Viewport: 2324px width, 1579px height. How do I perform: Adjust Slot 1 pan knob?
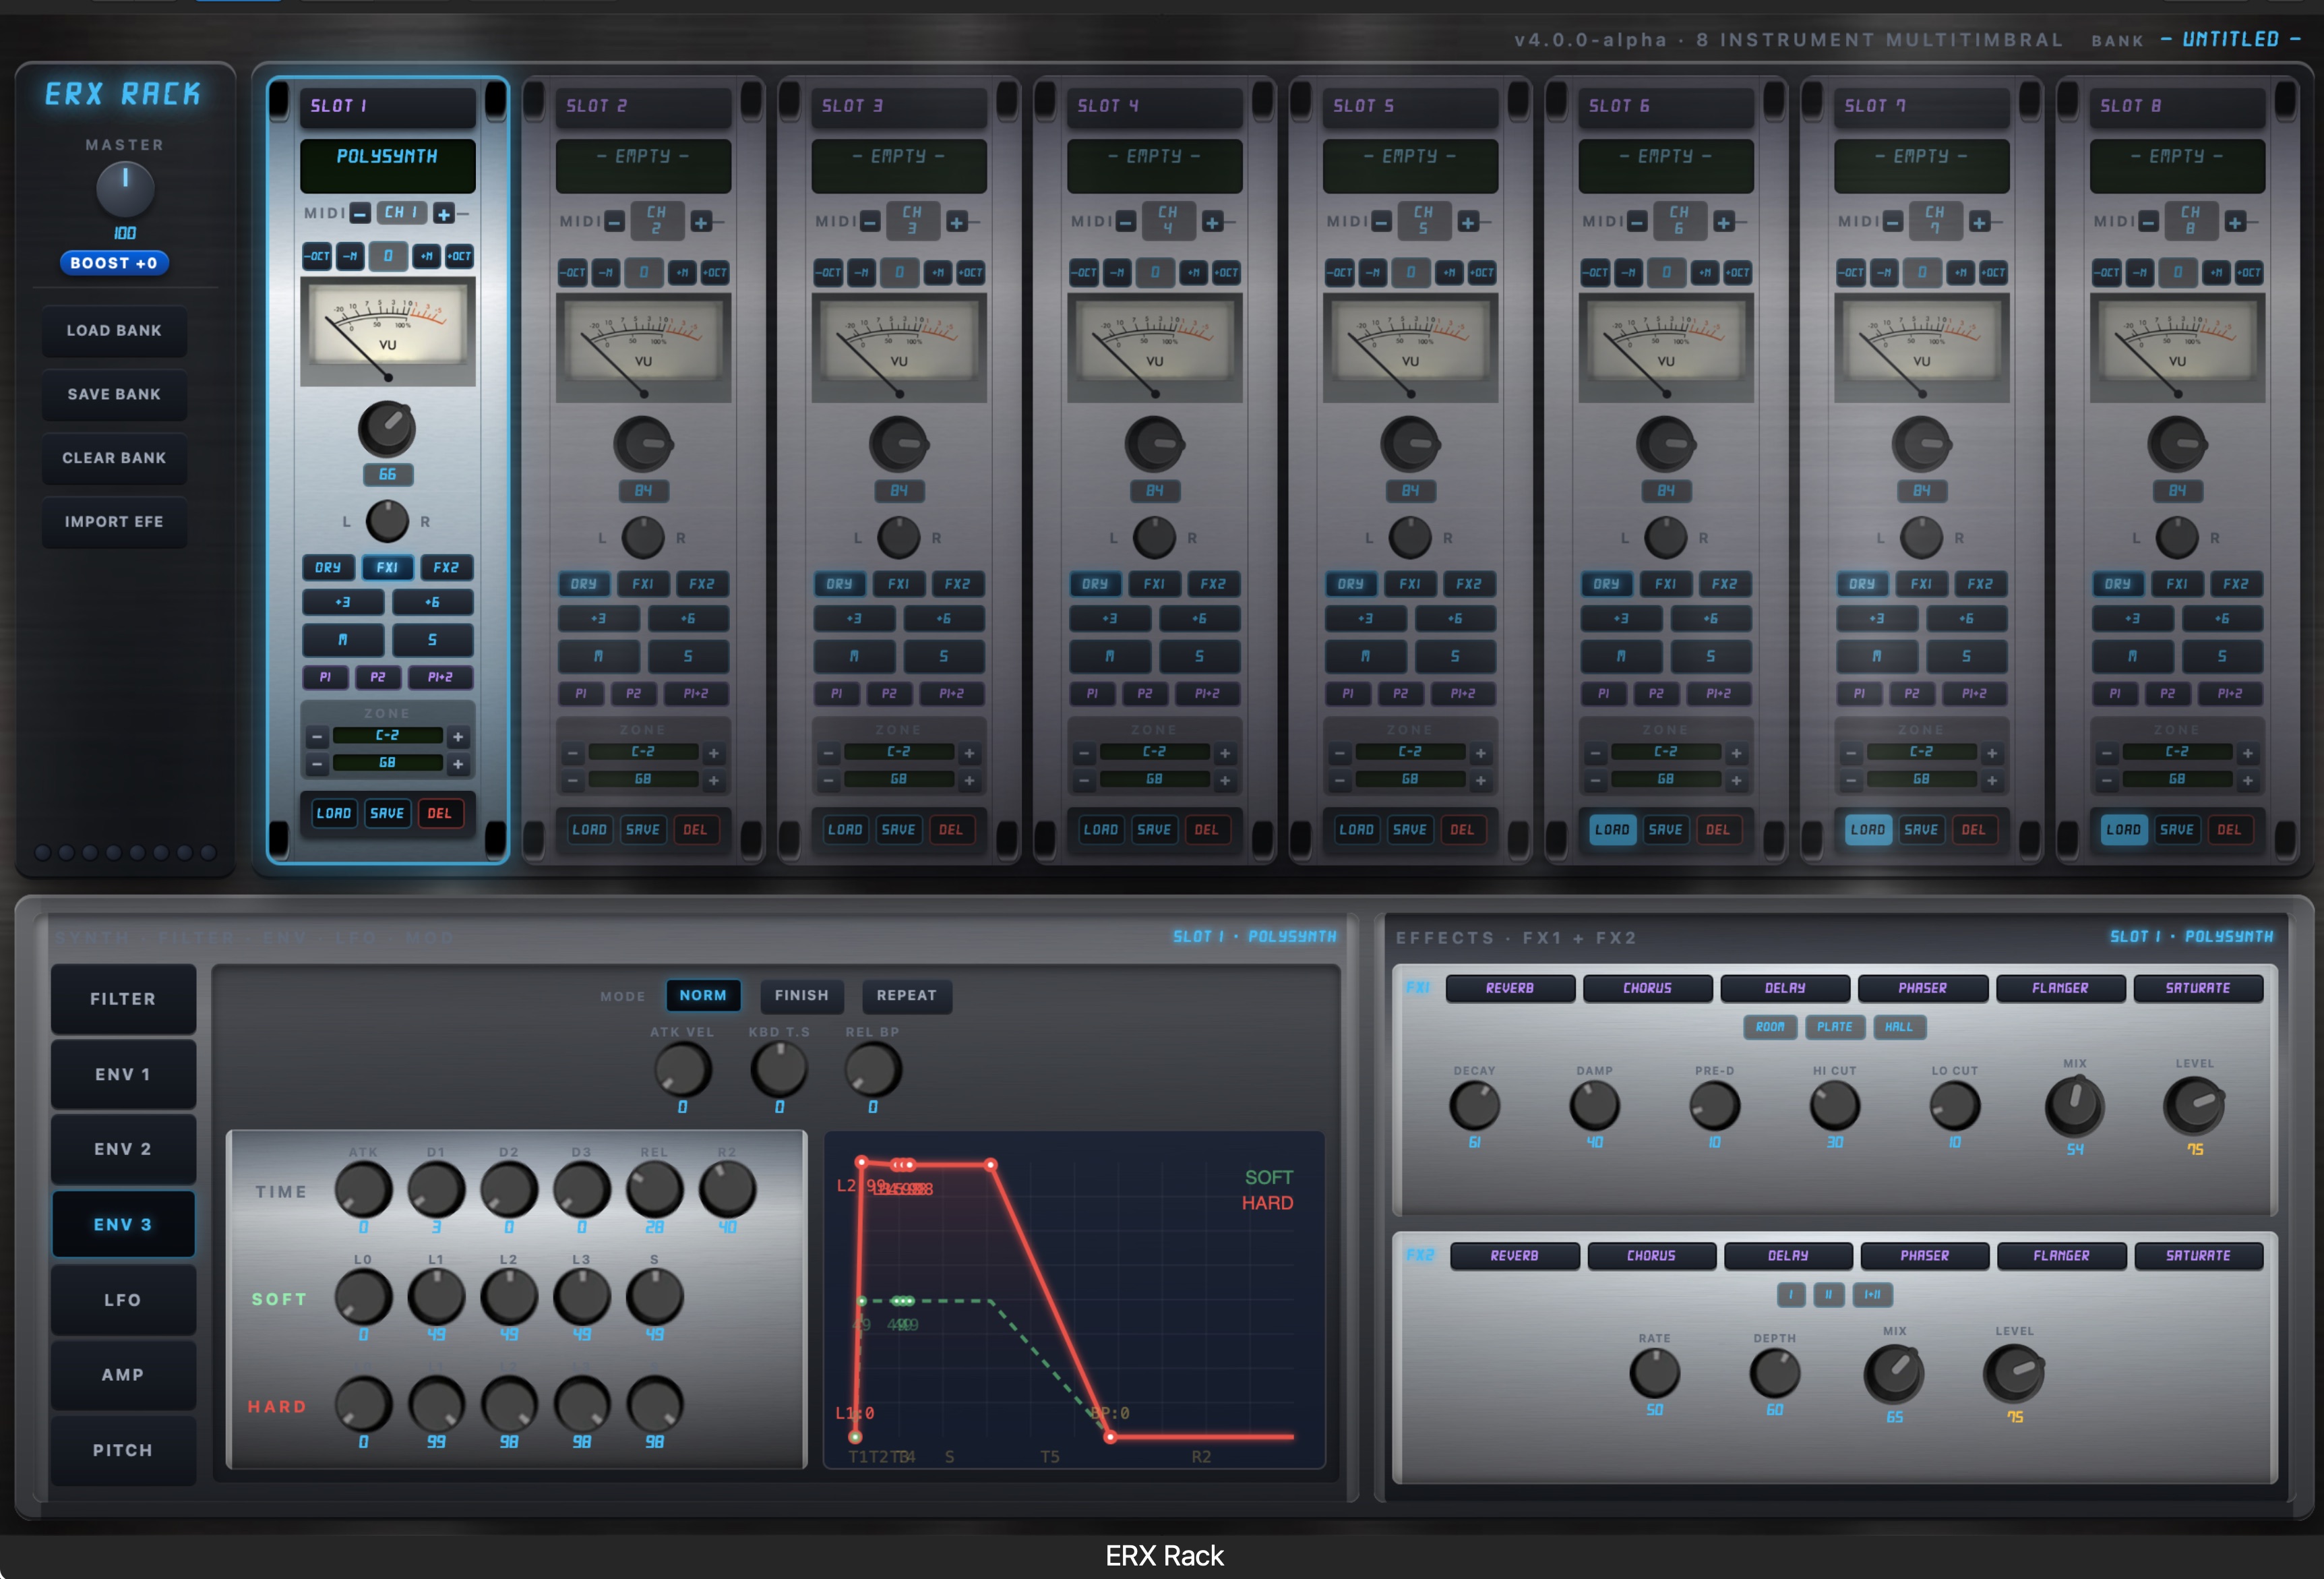(387, 521)
